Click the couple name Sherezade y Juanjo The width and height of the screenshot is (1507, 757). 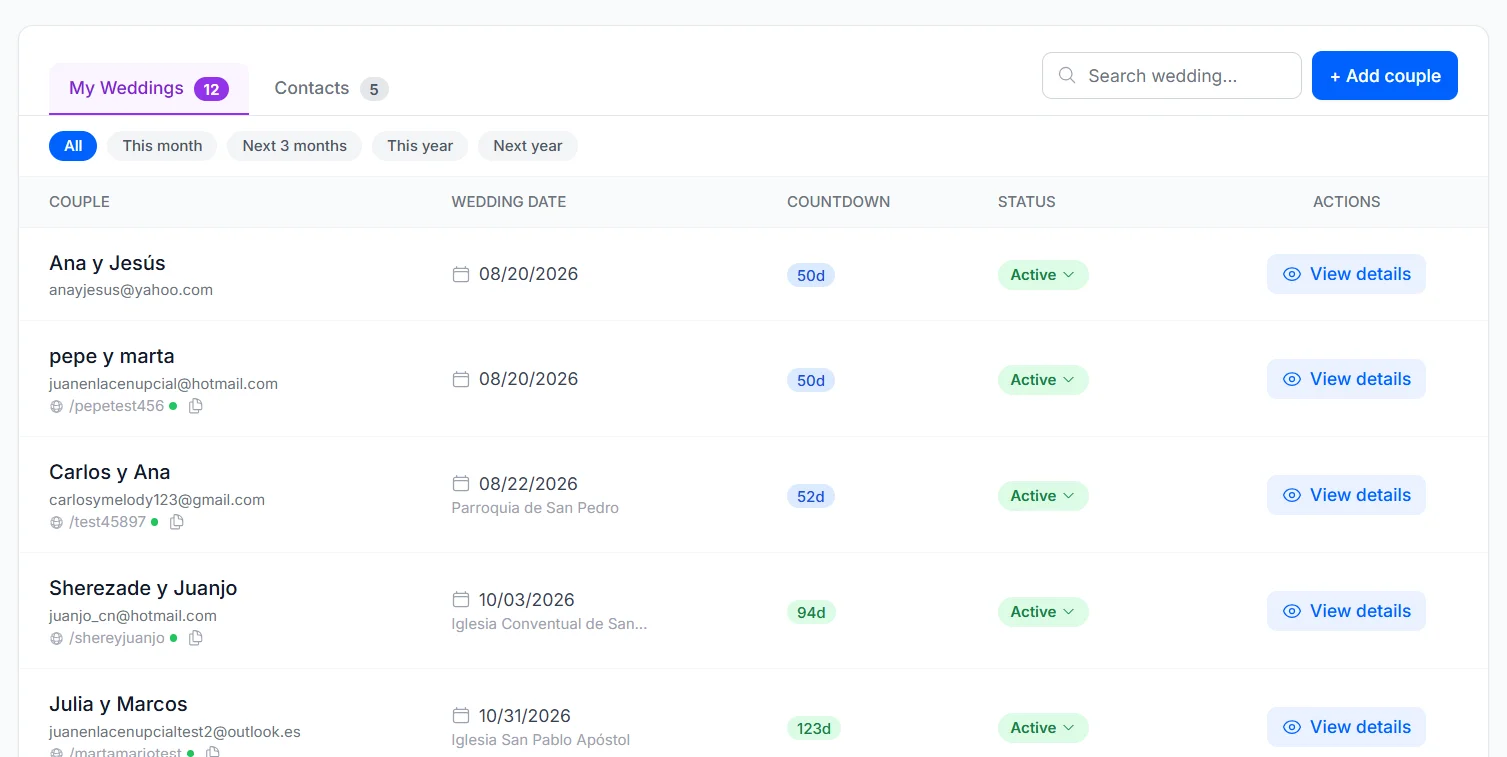click(143, 588)
